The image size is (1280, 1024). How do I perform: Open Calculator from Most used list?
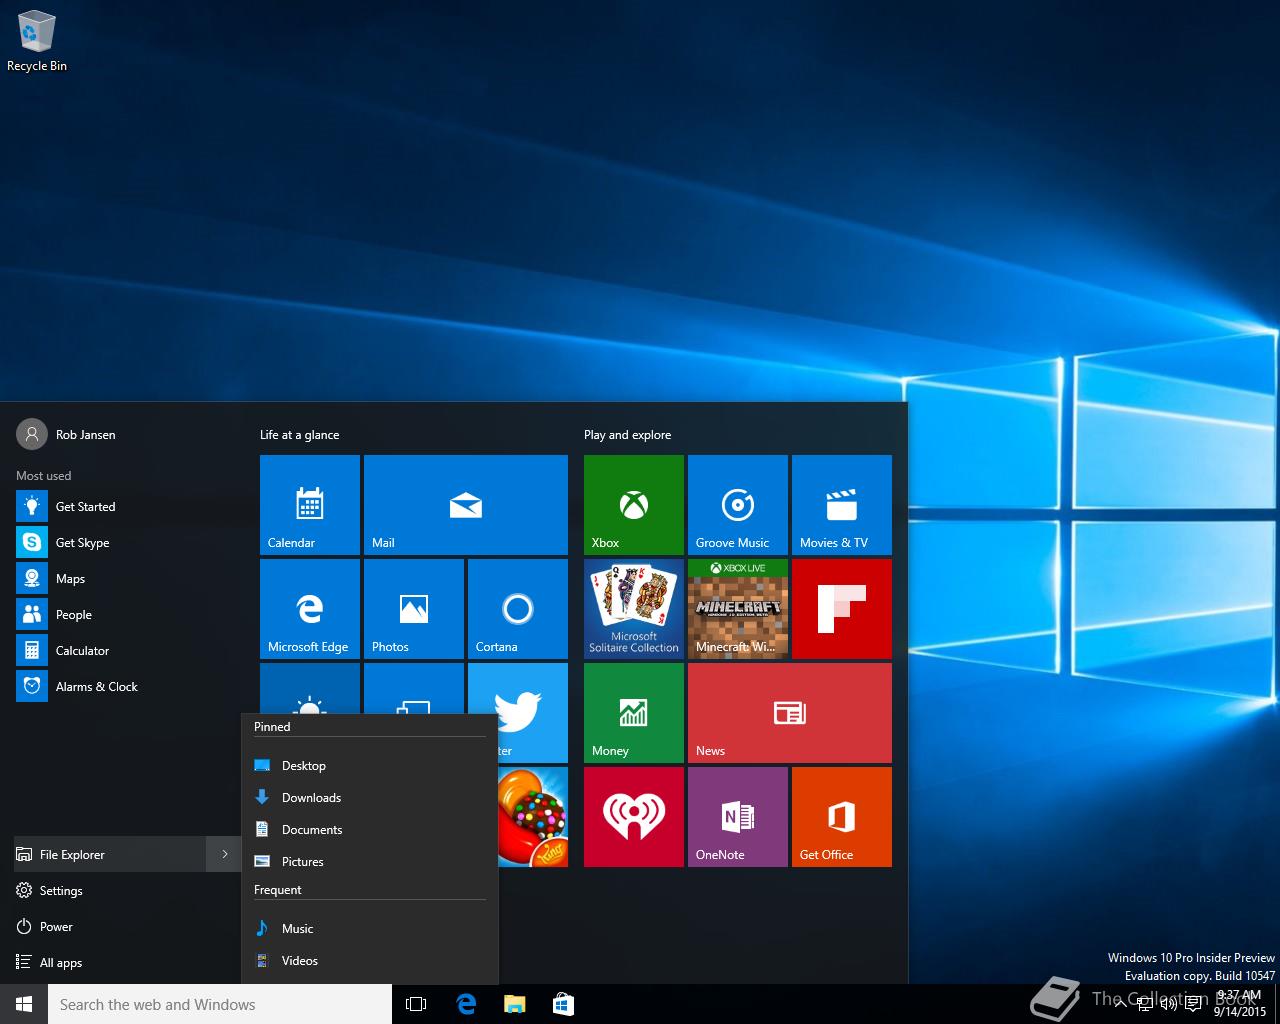[128, 651]
